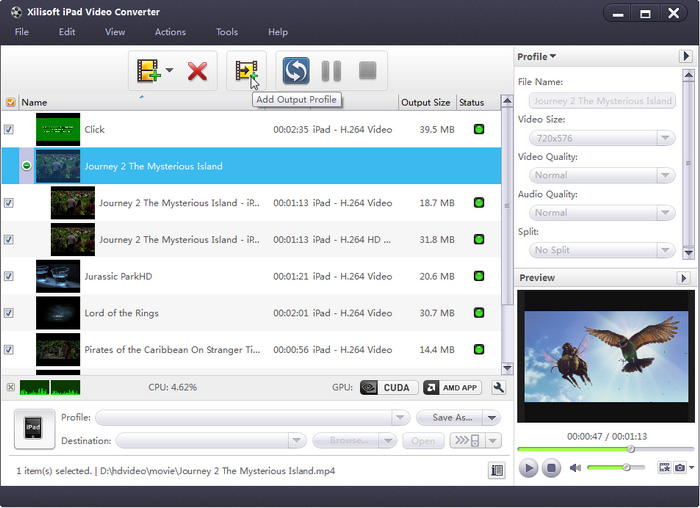
Task: Click the Browse... button
Action: coord(346,441)
